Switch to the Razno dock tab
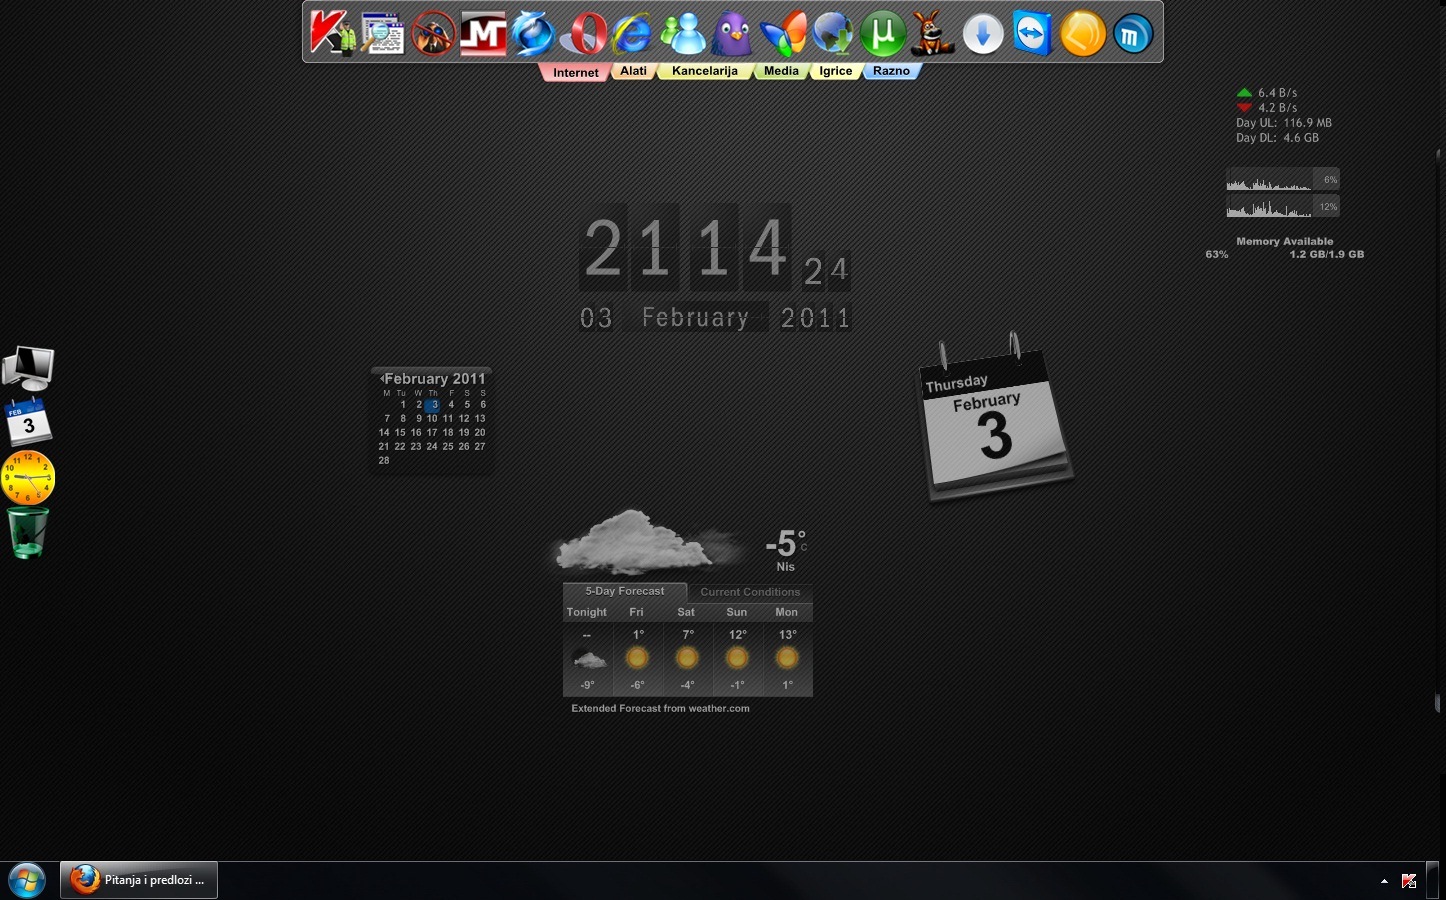 click(891, 71)
